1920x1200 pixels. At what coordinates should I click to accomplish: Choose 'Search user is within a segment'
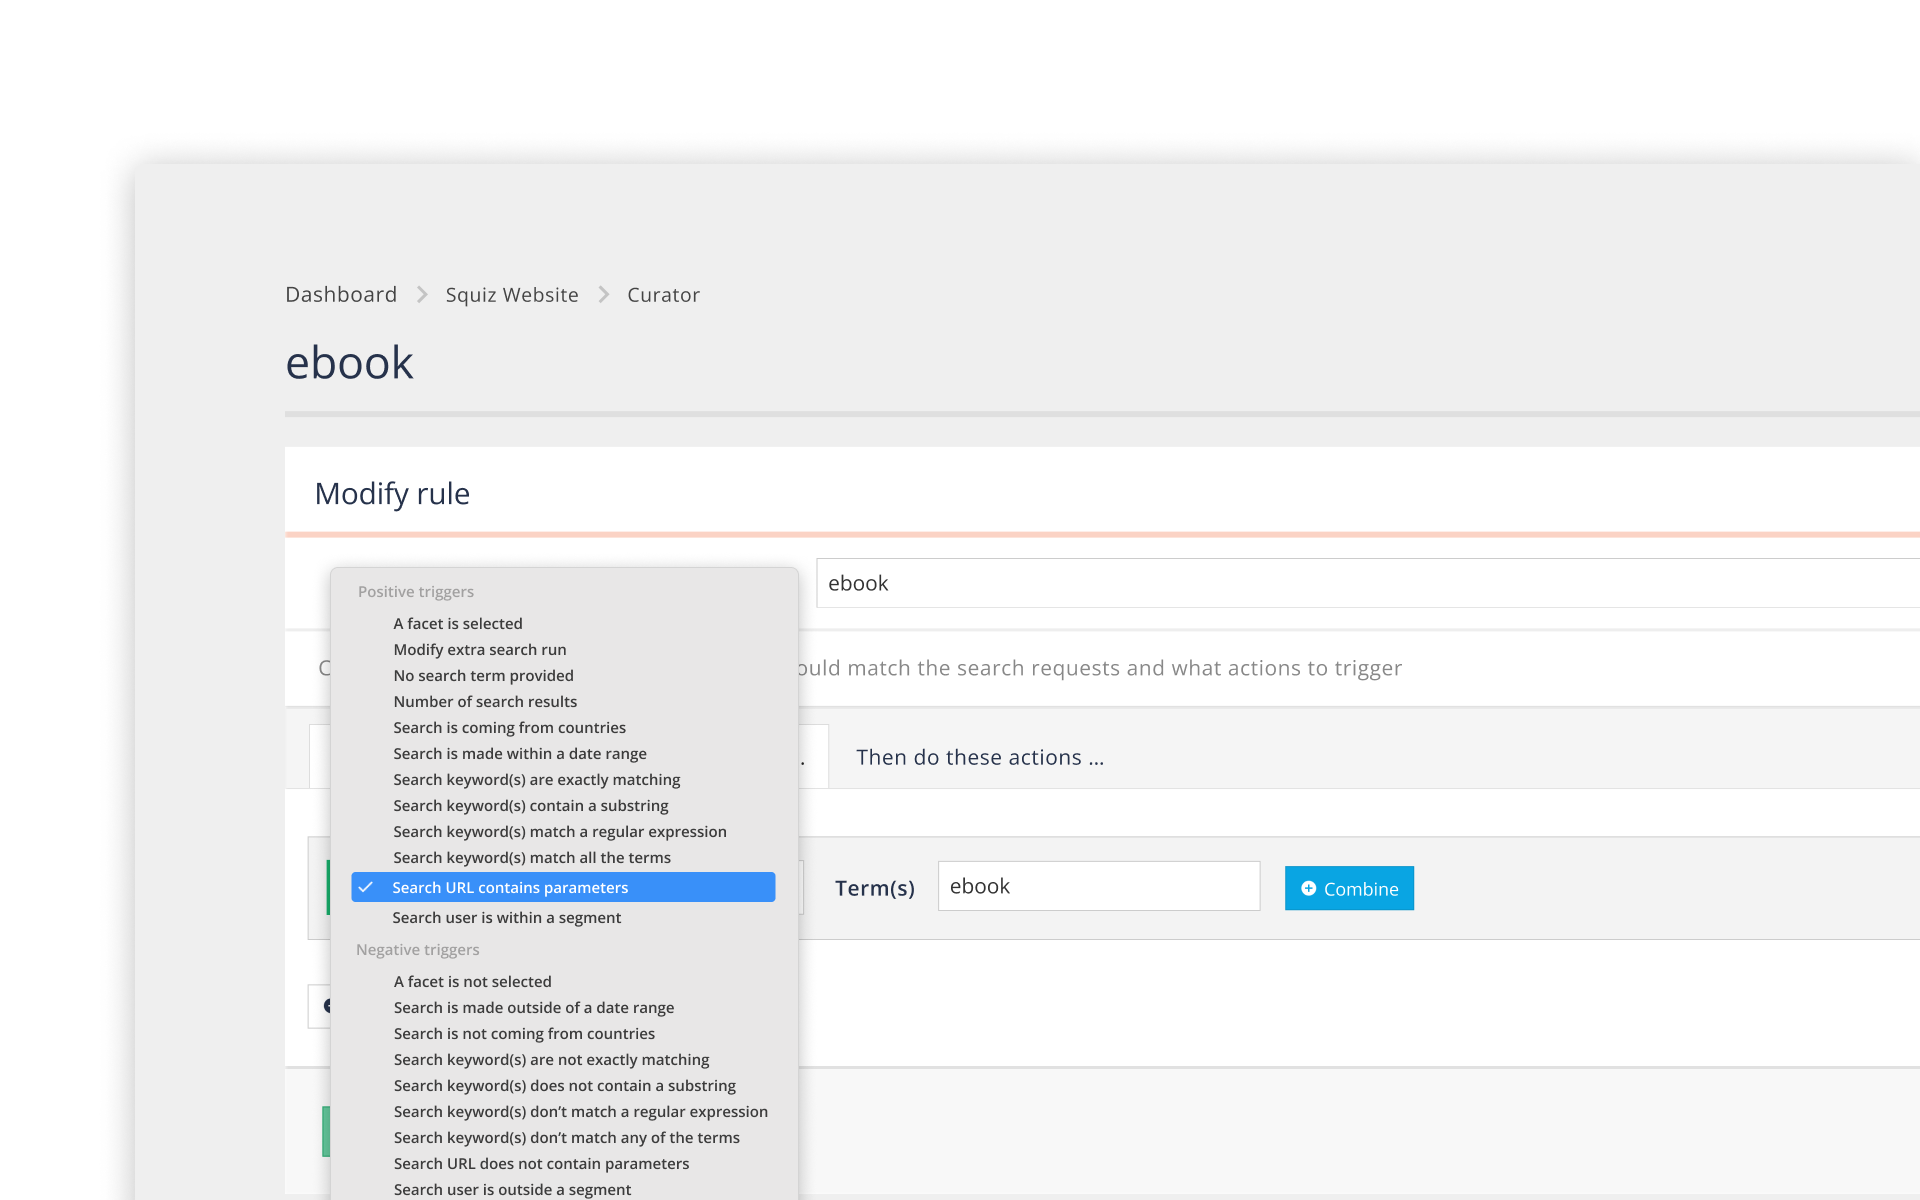pyautogui.click(x=506, y=917)
